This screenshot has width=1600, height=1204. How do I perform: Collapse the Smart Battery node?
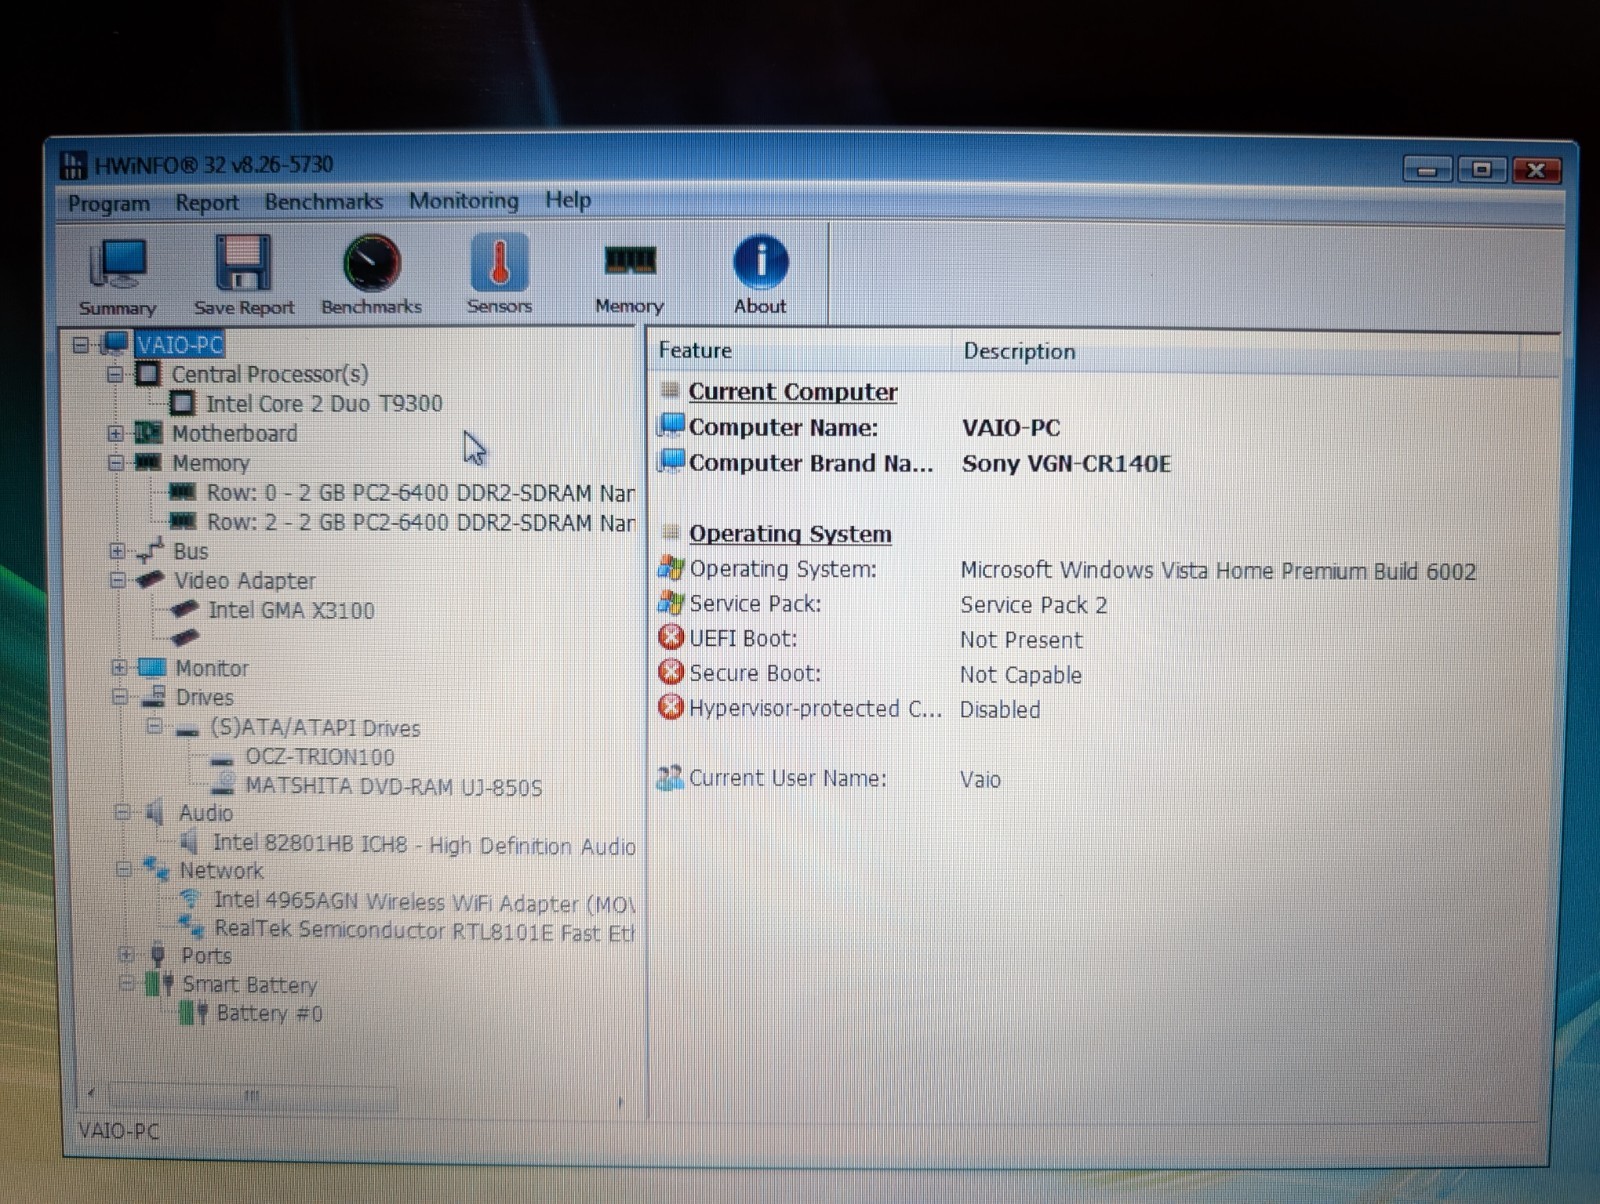126,983
